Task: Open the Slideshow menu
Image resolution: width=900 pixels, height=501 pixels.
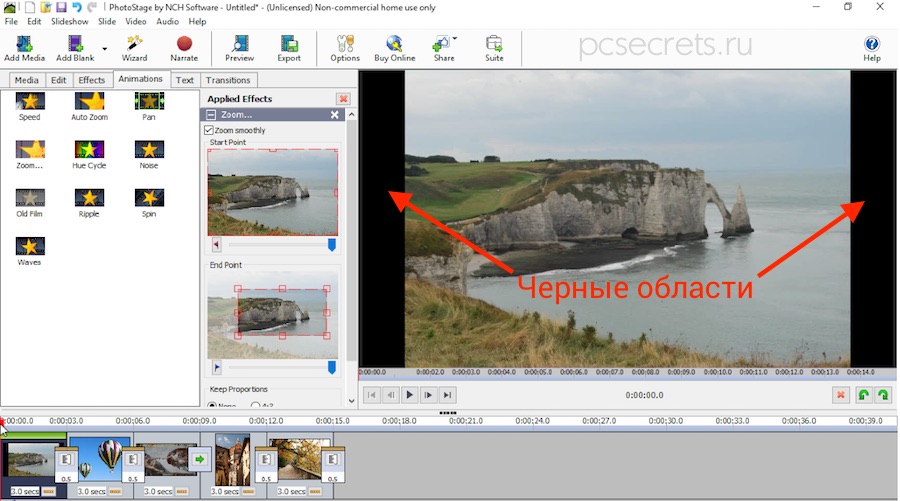Action: (69, 21)
